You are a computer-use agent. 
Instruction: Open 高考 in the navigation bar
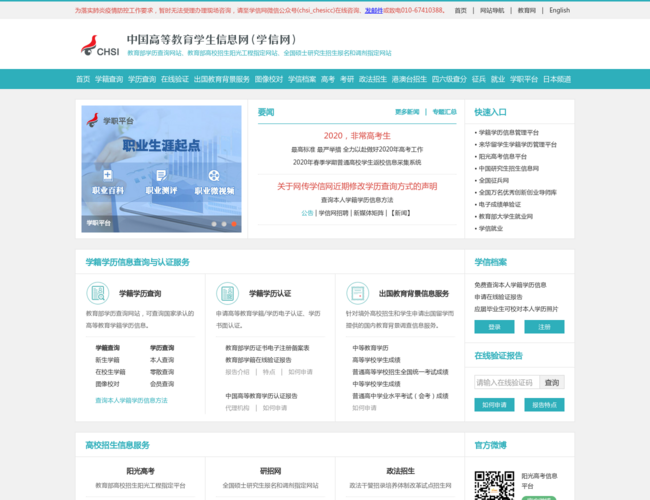[327, 79]
